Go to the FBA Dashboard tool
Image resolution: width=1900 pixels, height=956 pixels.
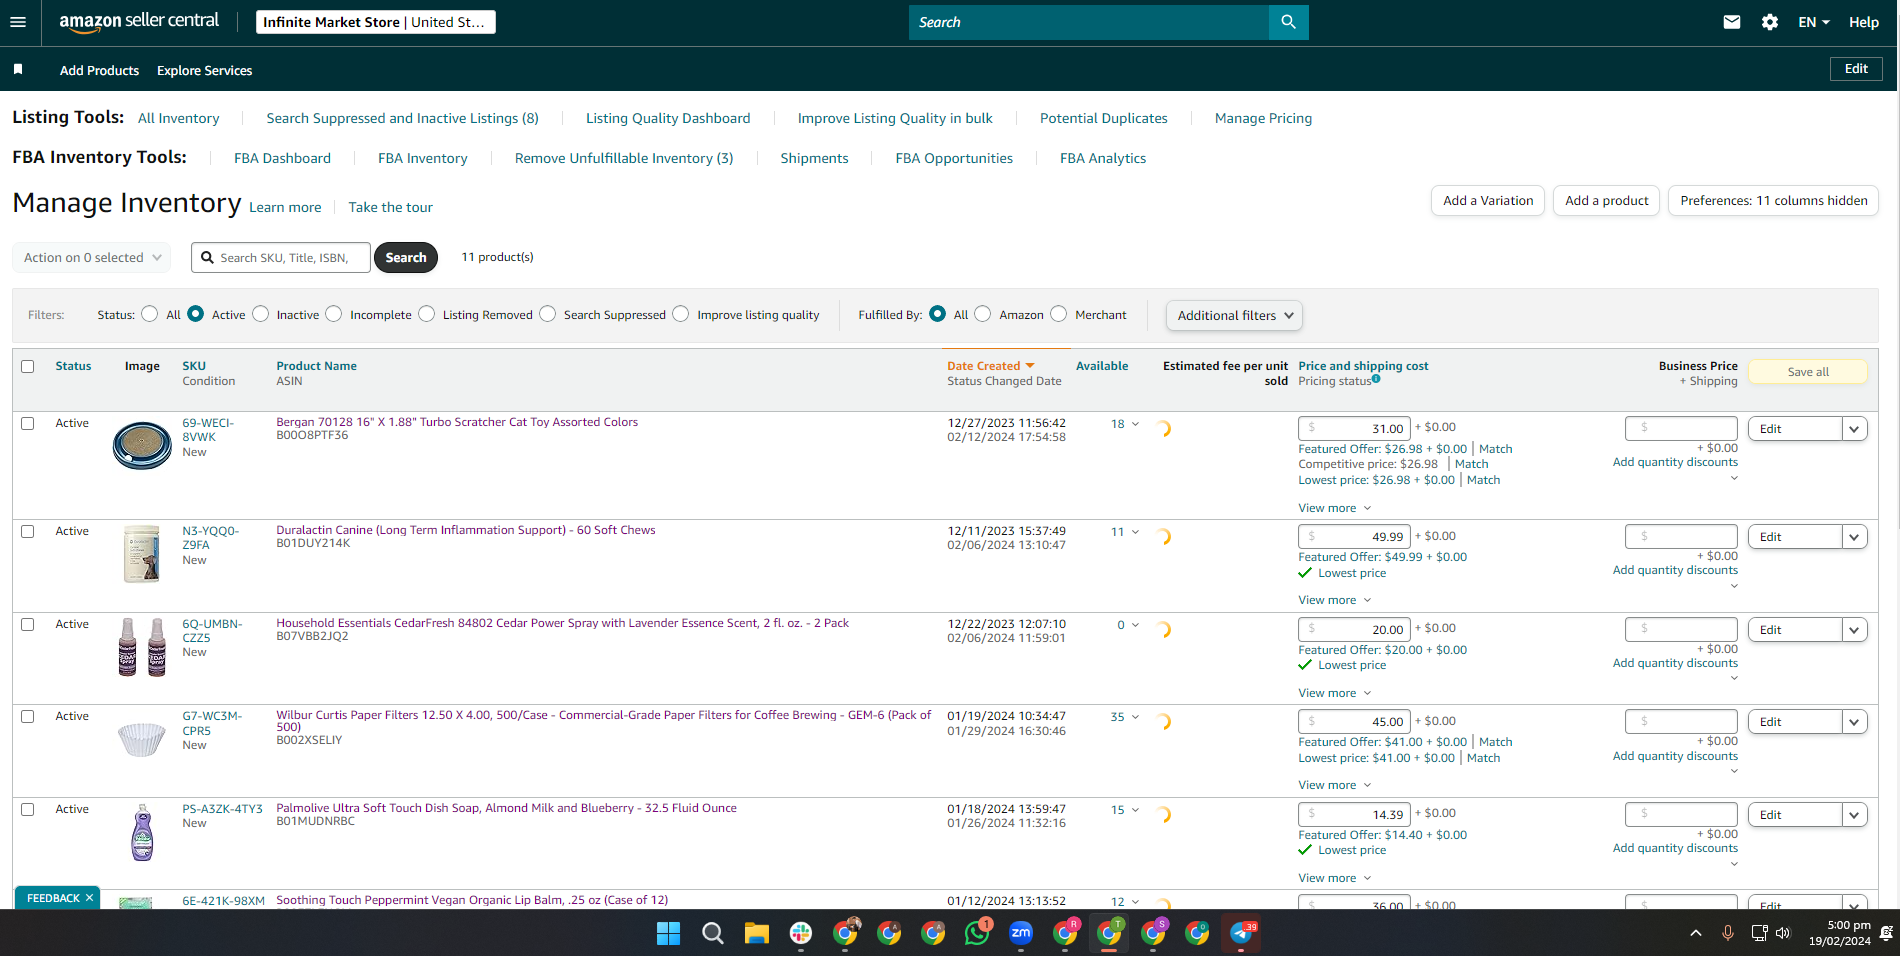[282, 158]
